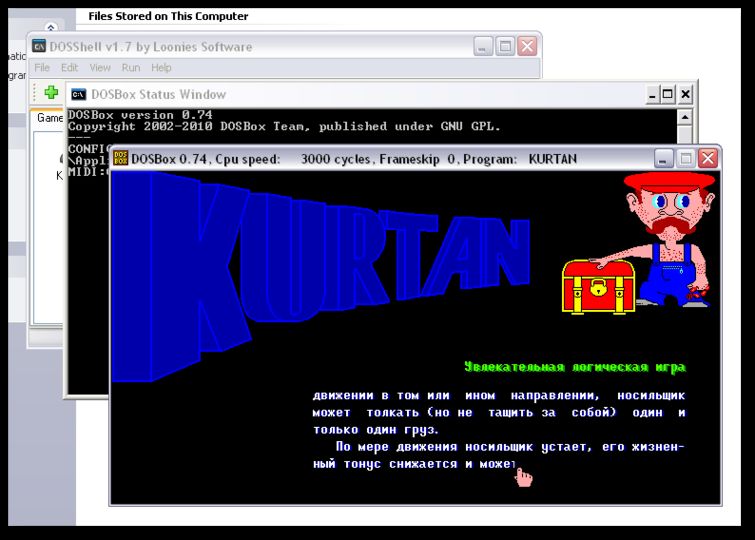Screen dimensions: 755x540
Task: Click the DOSBox Status Window console icon
Action: 78,94
